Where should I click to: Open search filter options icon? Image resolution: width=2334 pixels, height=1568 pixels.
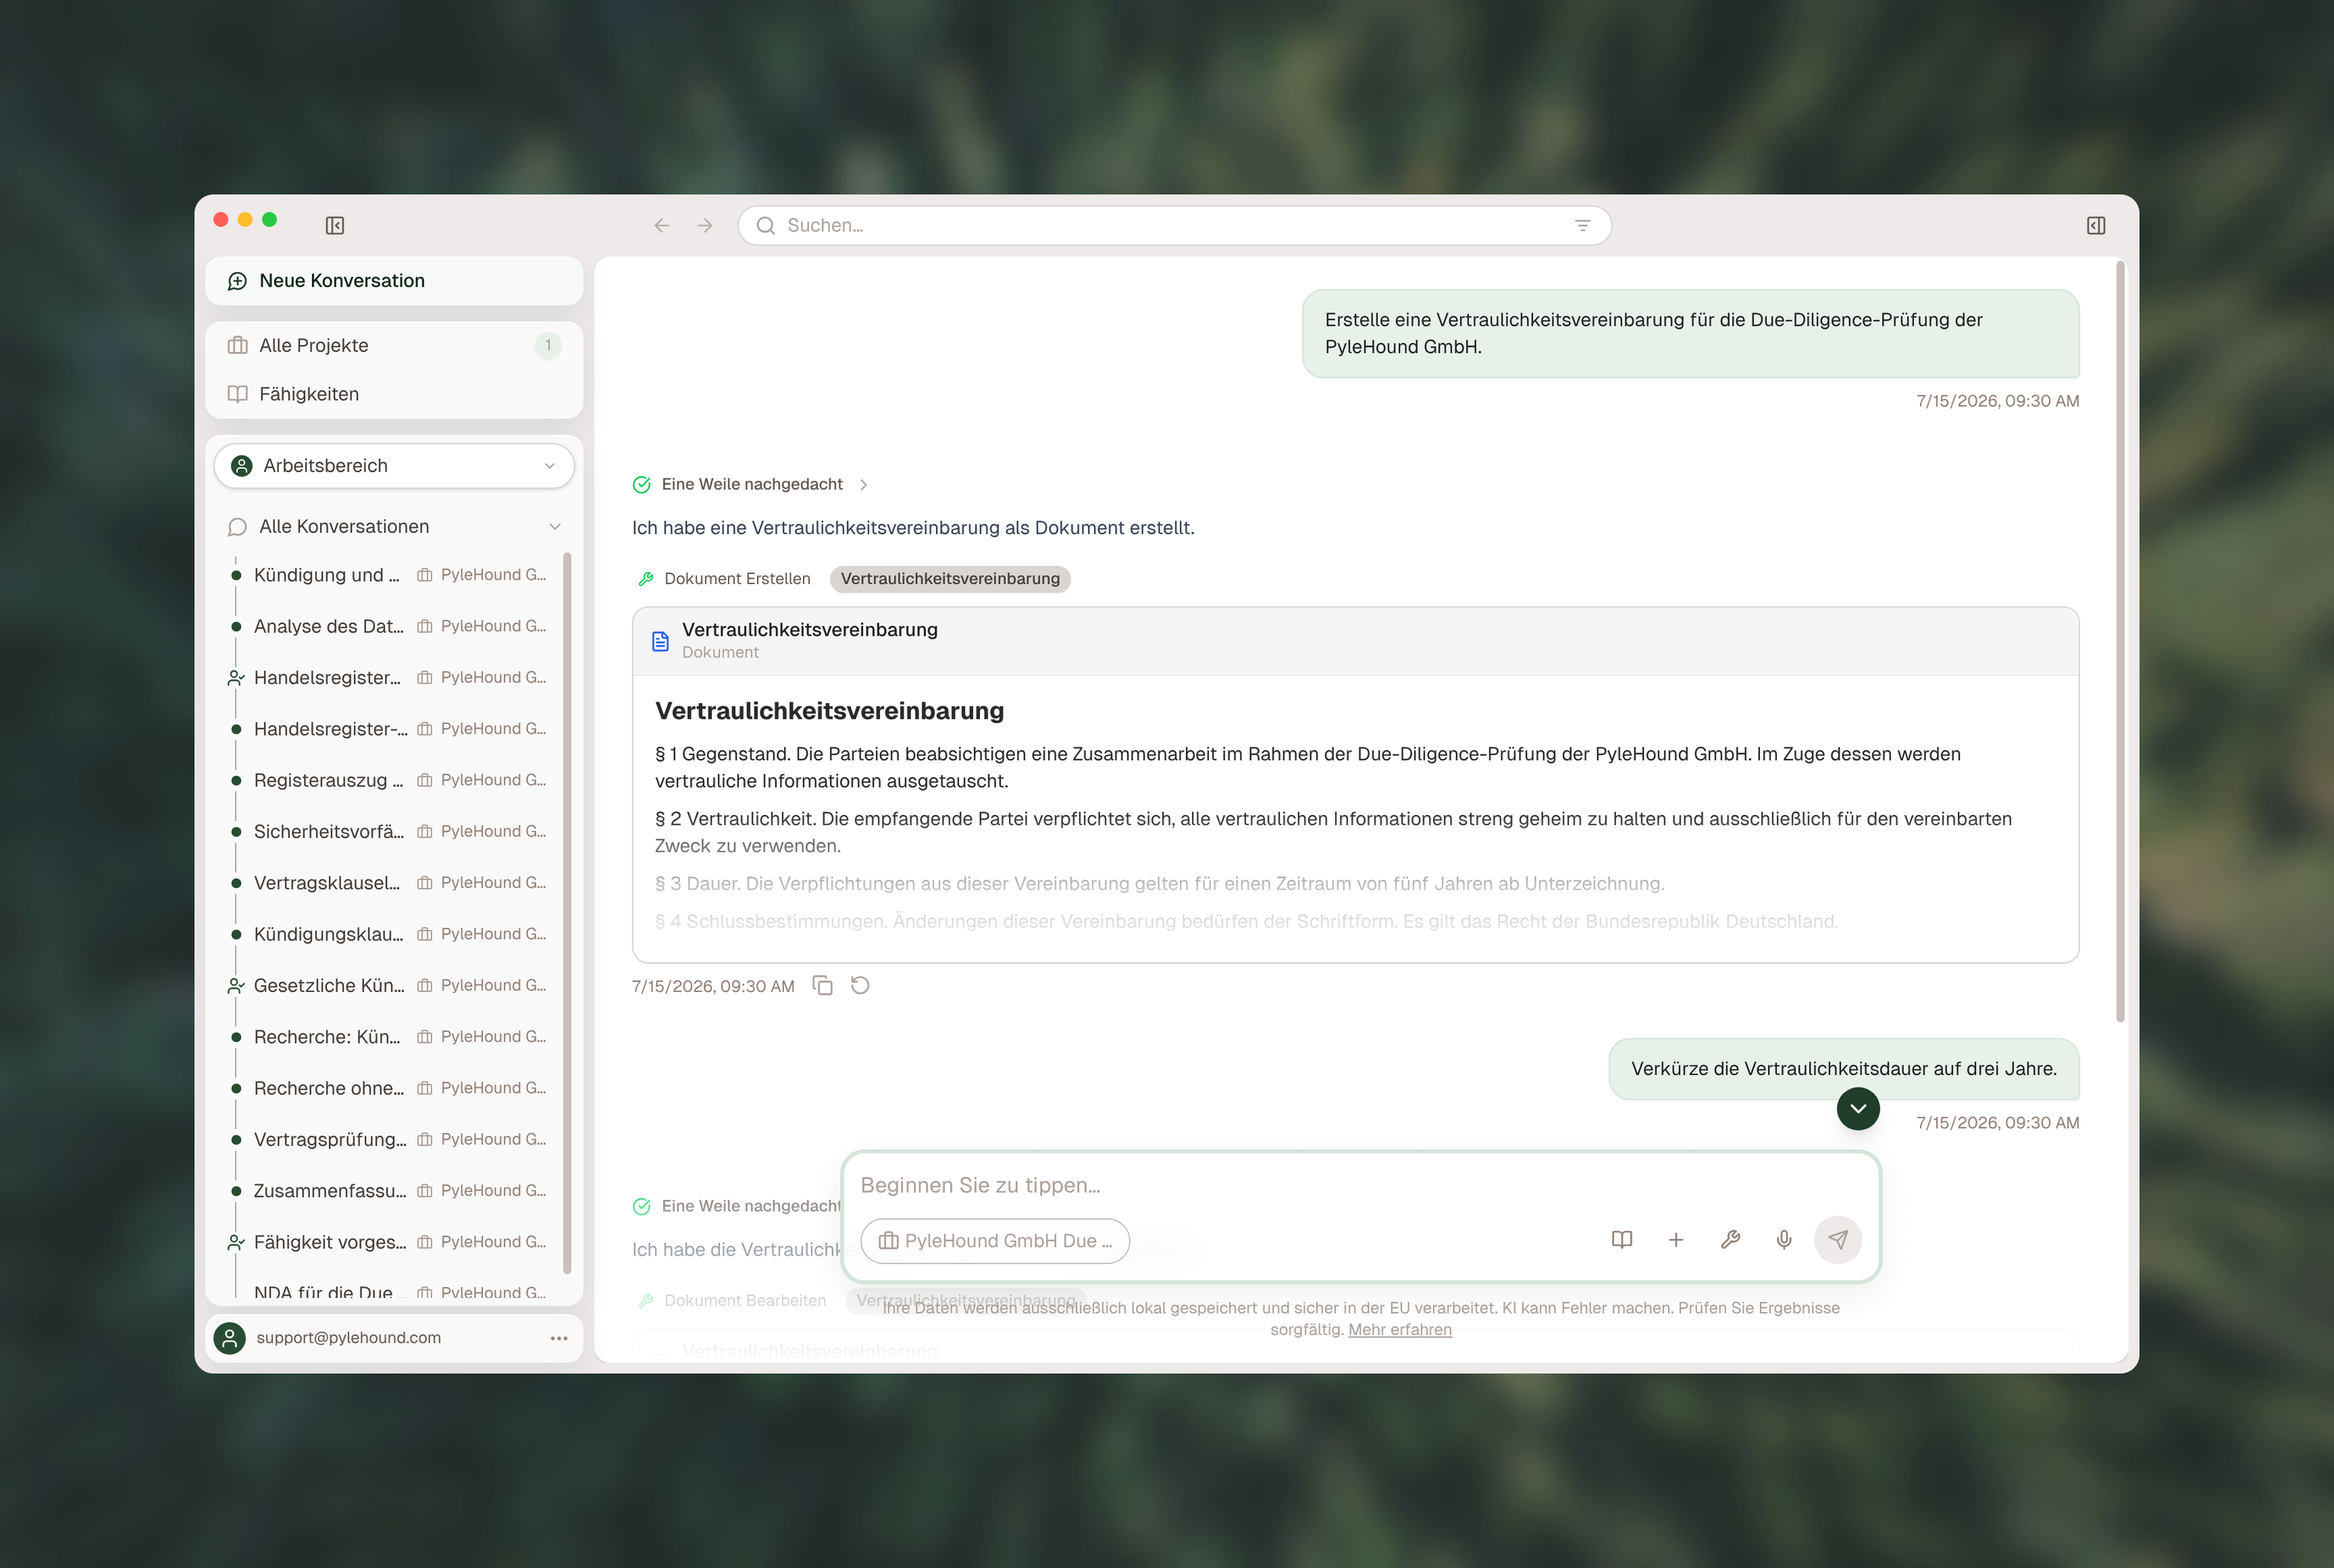pyautogui.click(x=1583, y=226)
